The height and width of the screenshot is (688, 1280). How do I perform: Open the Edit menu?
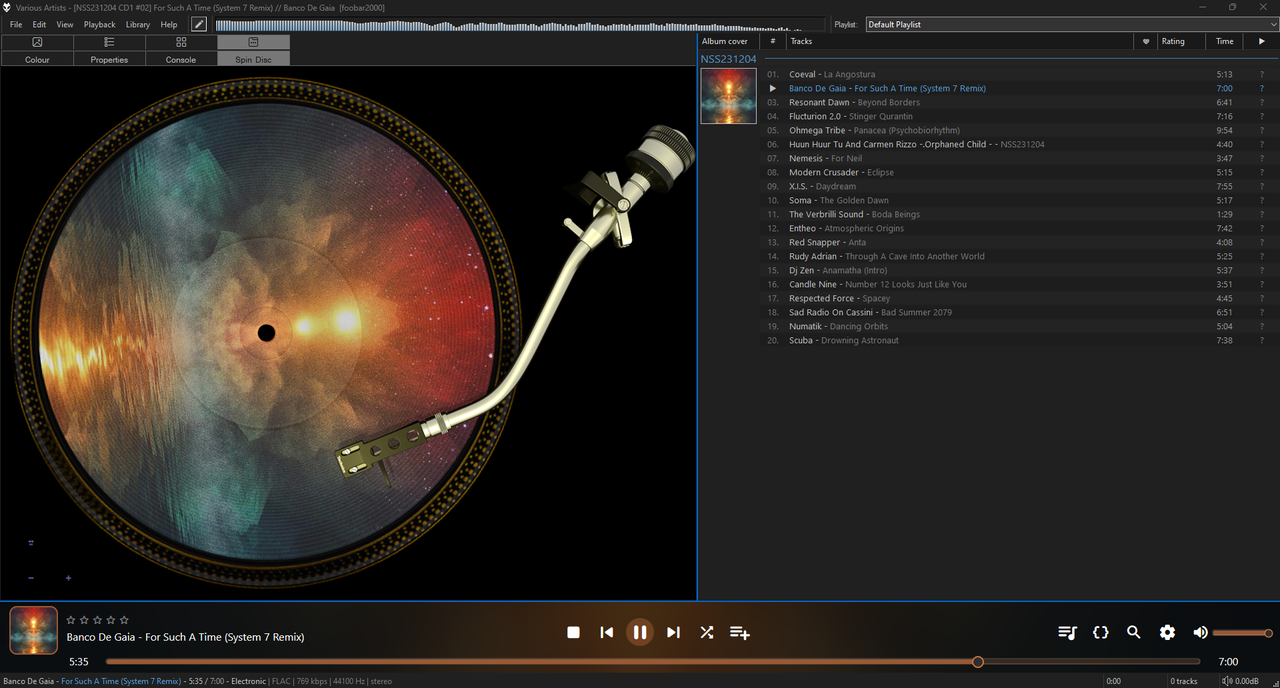tap(39, 24)
